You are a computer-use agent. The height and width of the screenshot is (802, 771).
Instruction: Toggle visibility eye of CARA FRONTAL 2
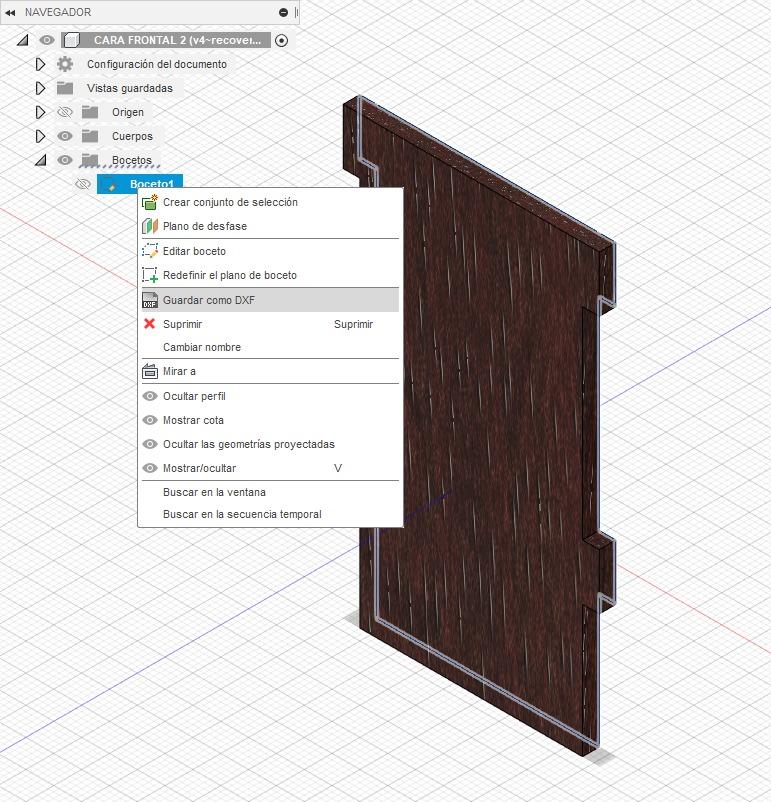coord(47,40)
